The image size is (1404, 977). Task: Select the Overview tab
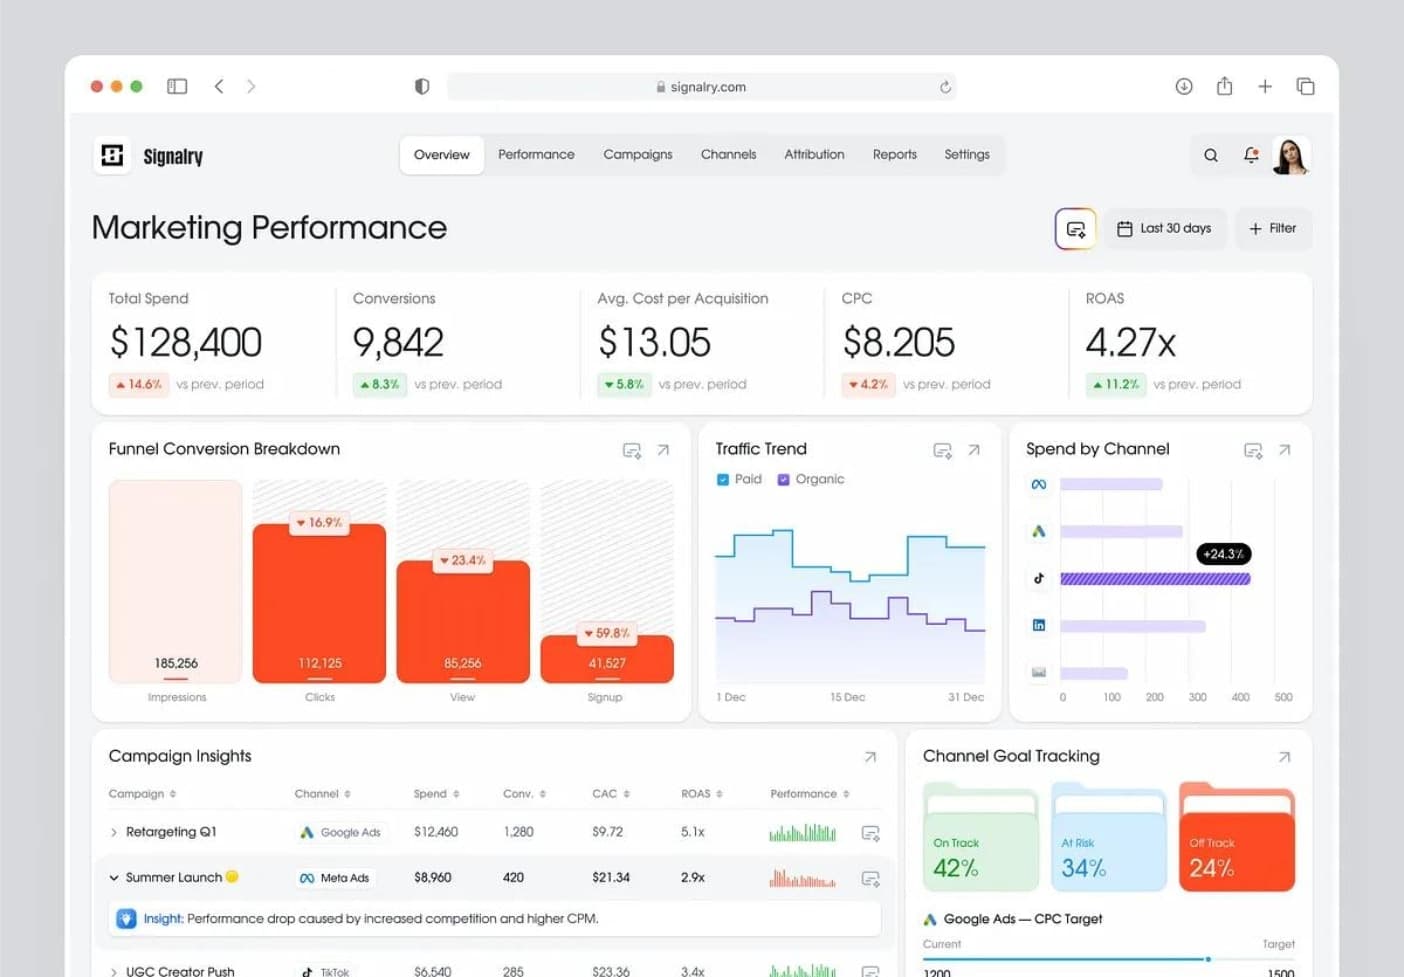(x=441, y=155)
